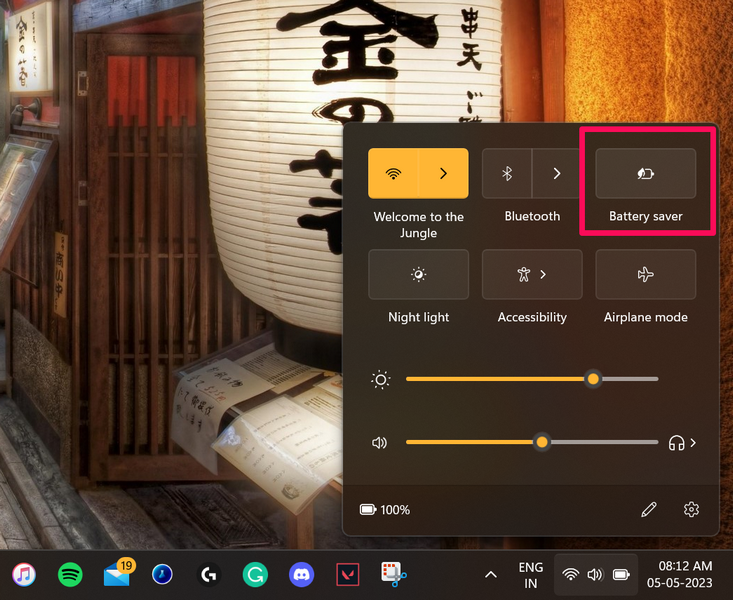Open Spotify from the taskbar
The image size is (733, 600).
[70, 574]
